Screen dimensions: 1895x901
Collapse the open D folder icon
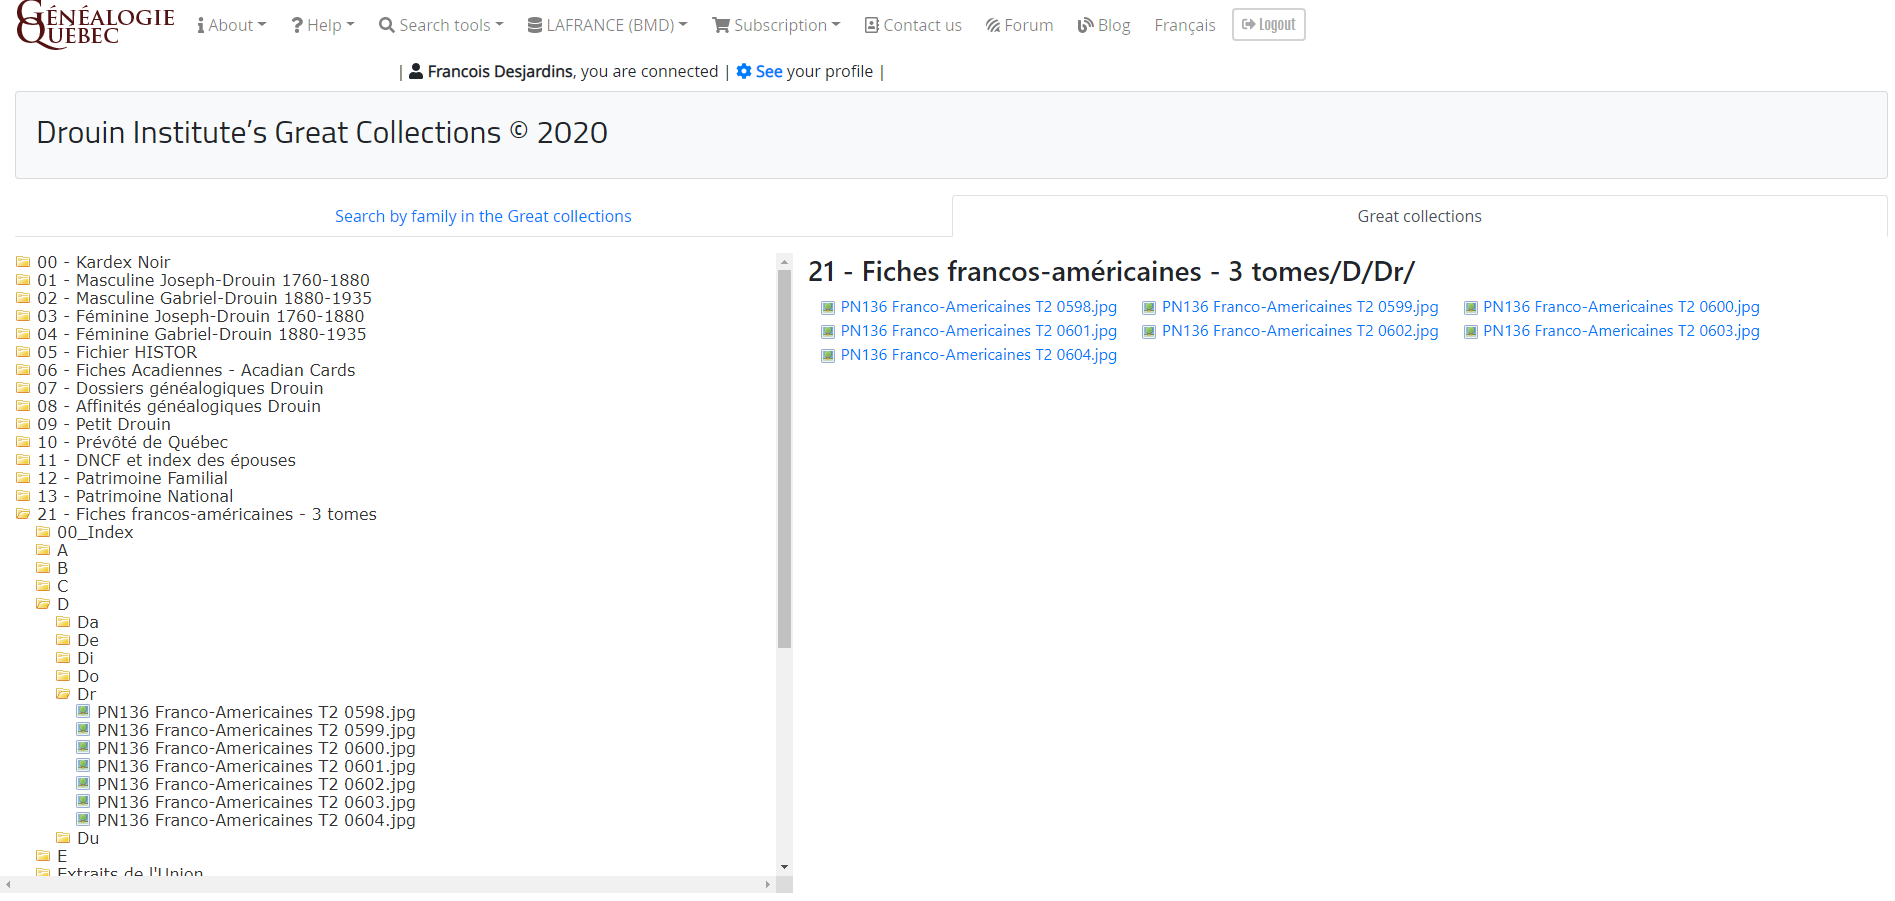coord(43,604)
